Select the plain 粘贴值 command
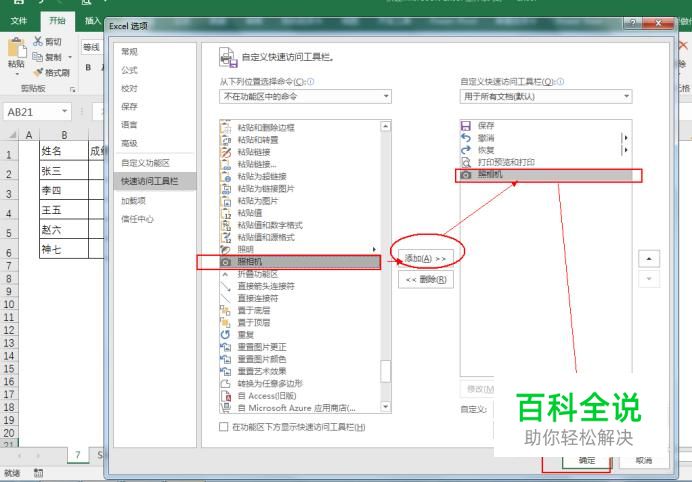Viewport: 692px width, 482px height. coord(300,213)
